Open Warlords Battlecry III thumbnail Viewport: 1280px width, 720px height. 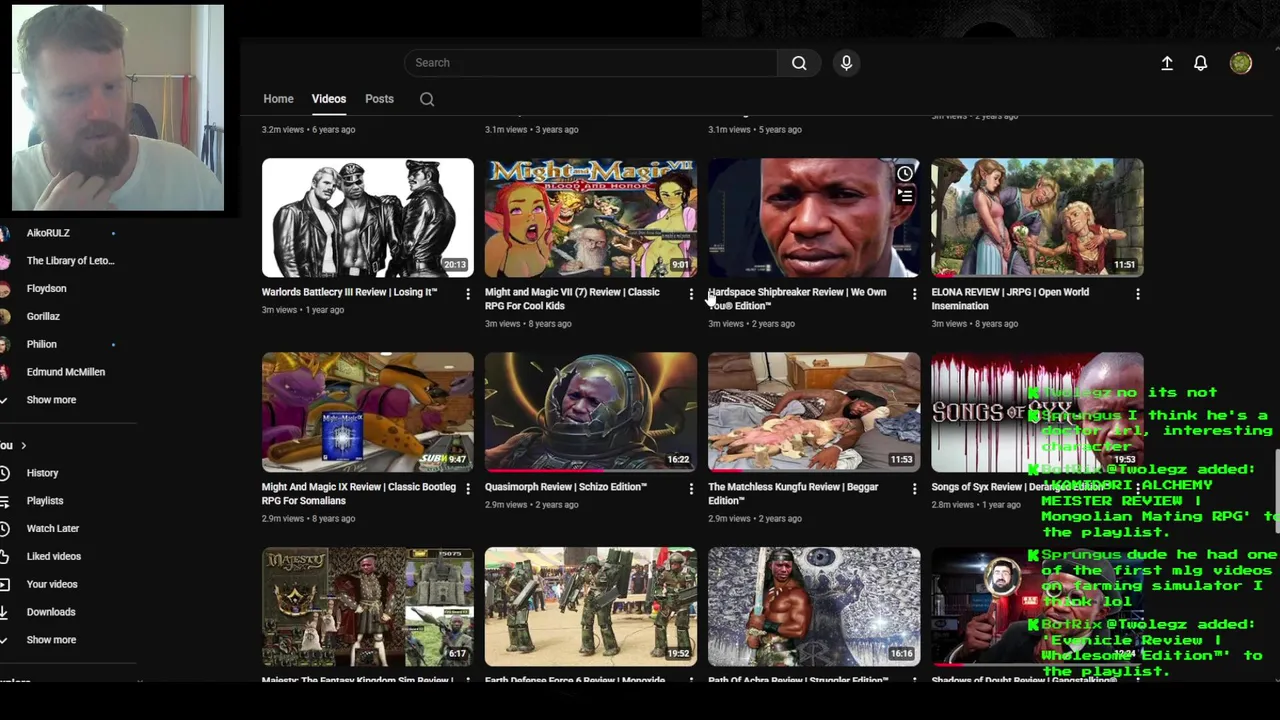point(367,217)
